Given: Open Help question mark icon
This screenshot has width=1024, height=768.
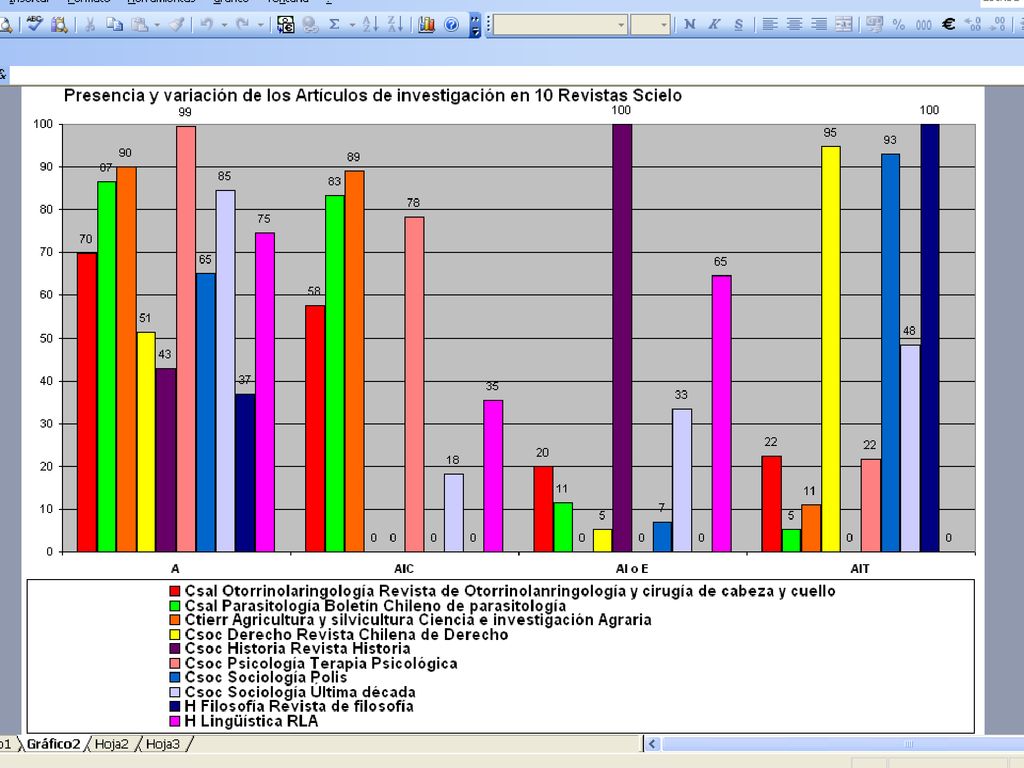Looking at the screenshot, I should click(x=451, y=25).
